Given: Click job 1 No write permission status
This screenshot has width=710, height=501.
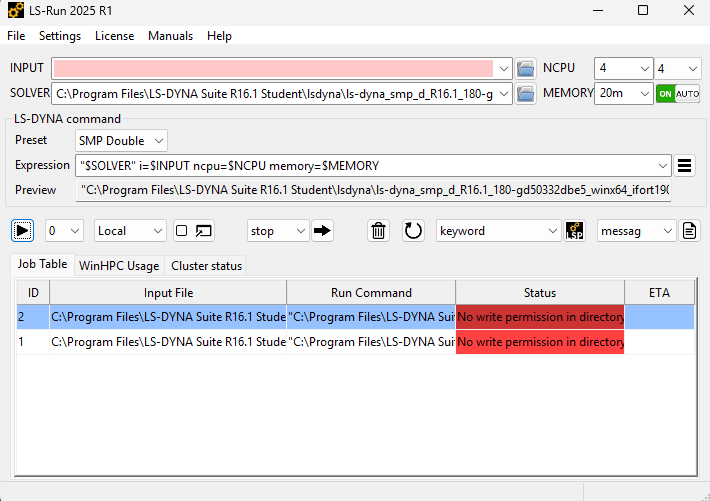Looking at the screenshot, I should [540, 342].
